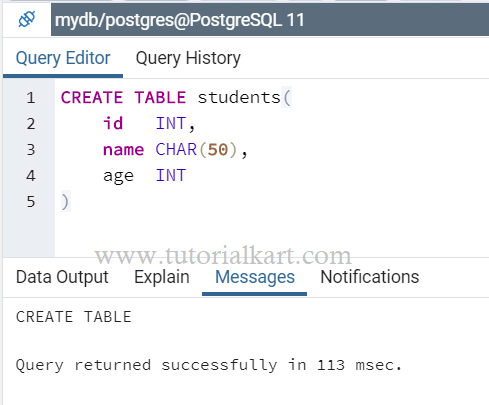Click line number 5 in the gutter

31,202
